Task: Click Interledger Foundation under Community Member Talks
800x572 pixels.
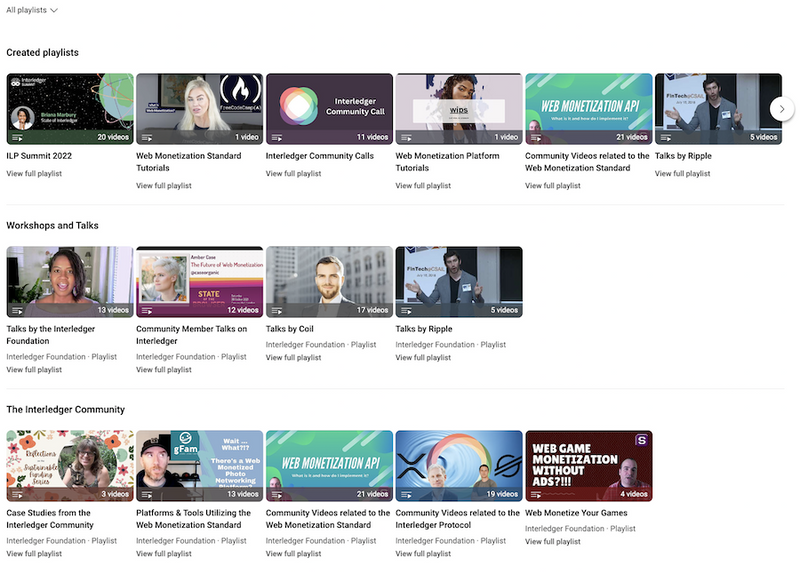Action: [x=176, y=357]
